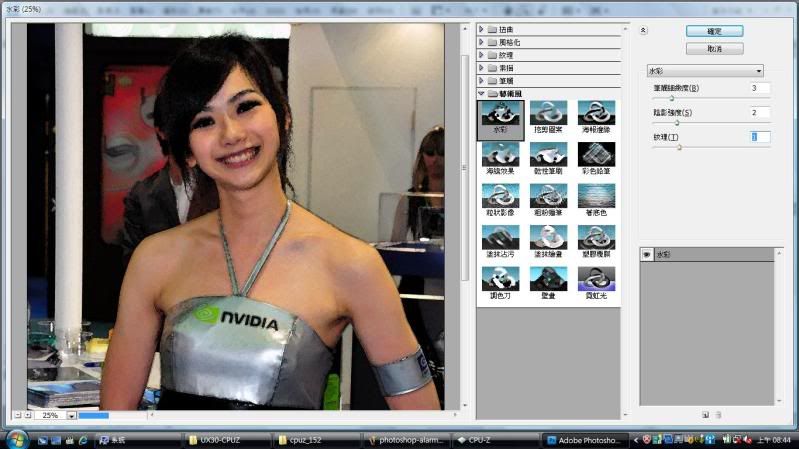Show hidden tray icons arrow
Viewport: 799px width, 449px height.
pyautogui.click(x=636, y=440)
